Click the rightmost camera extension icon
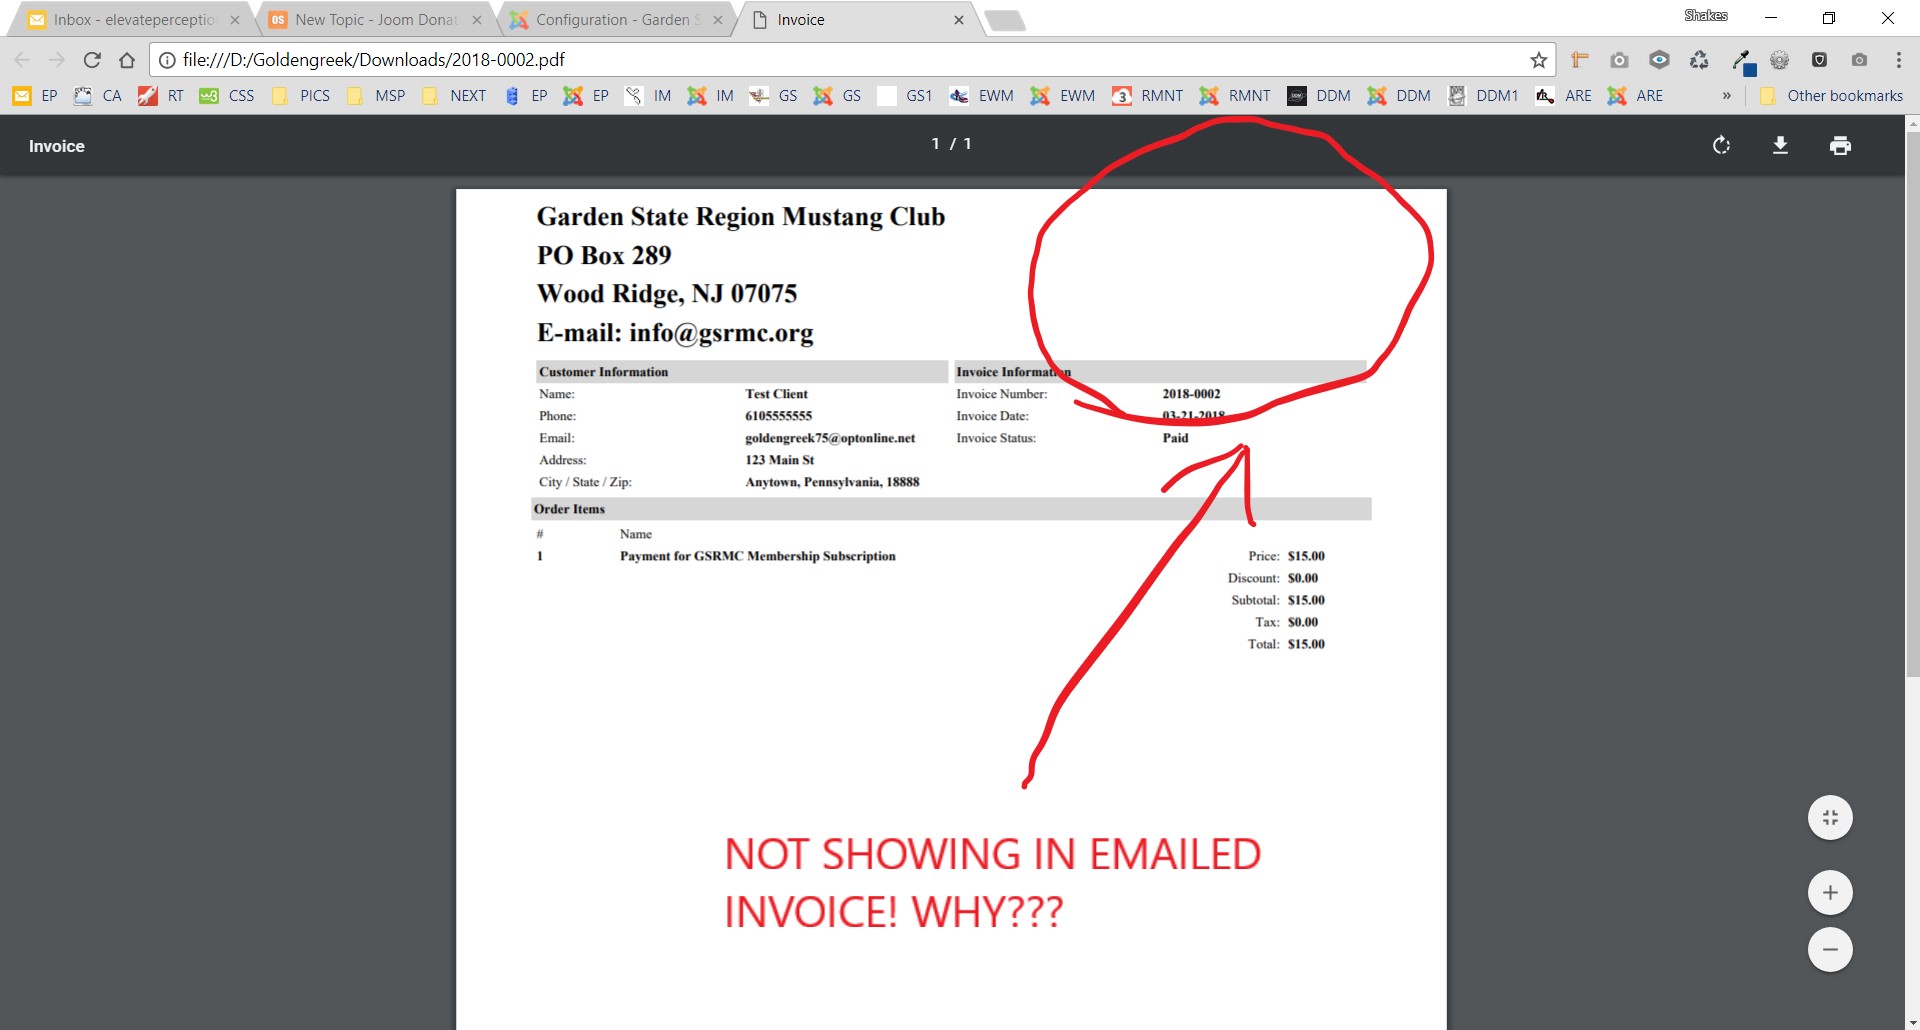The width and height of the screenshot is (1920, 1030). coord(1859,60)
